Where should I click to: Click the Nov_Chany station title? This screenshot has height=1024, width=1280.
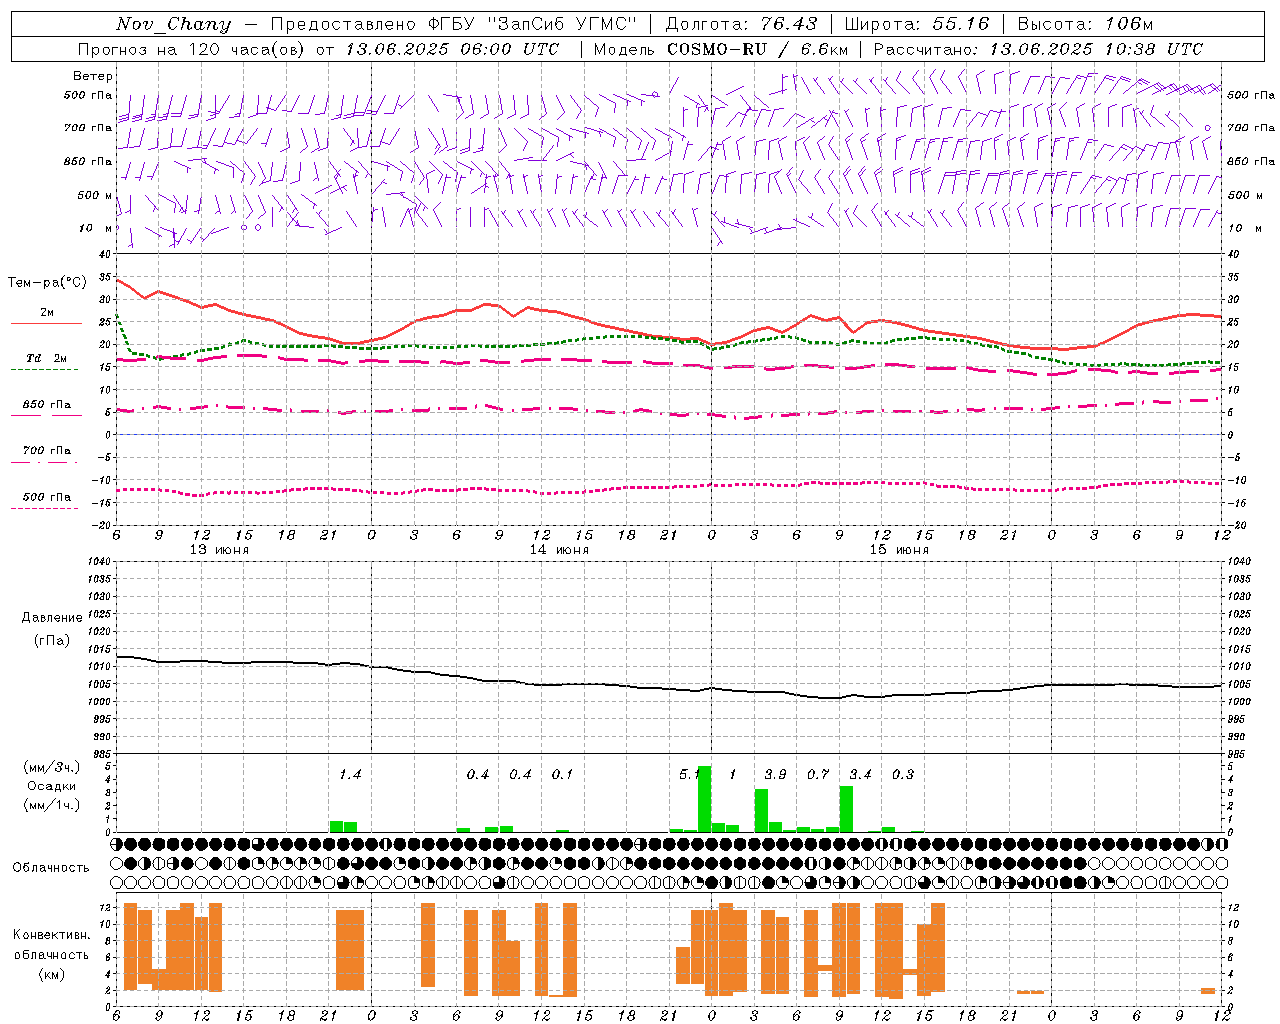click(173, 24)
